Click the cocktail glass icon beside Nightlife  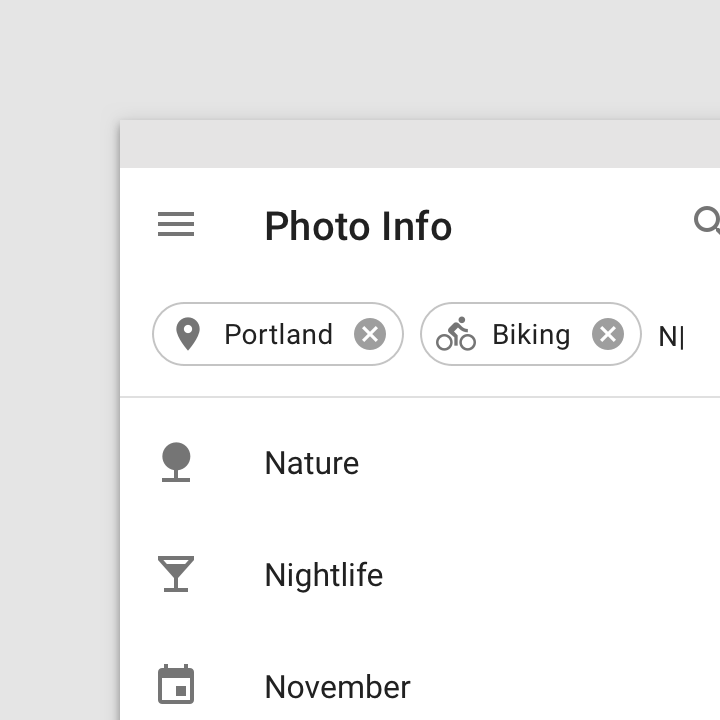[176, 574]
